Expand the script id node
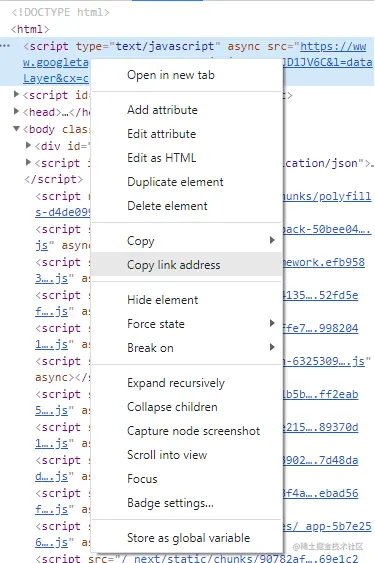375x563 pixels. coord(16,94)
